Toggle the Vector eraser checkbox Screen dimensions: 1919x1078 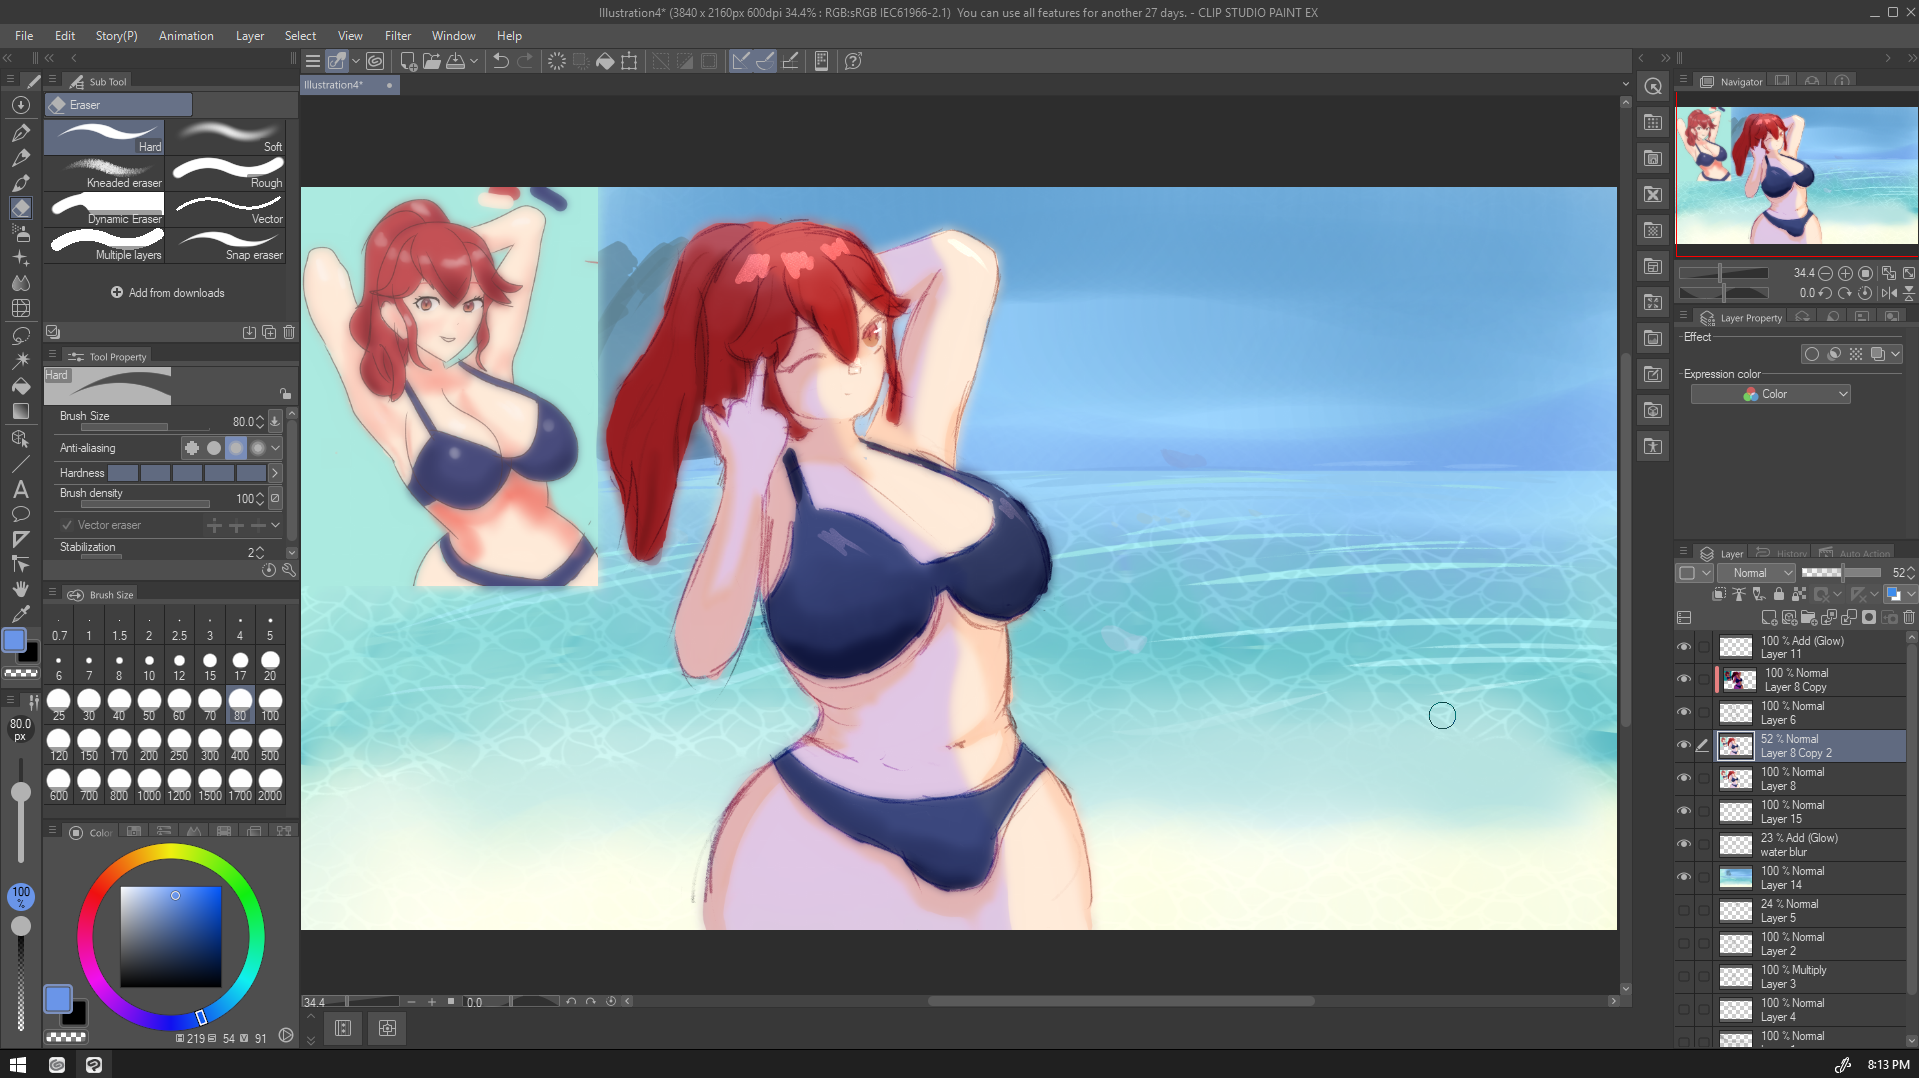(x=67, y=525)
